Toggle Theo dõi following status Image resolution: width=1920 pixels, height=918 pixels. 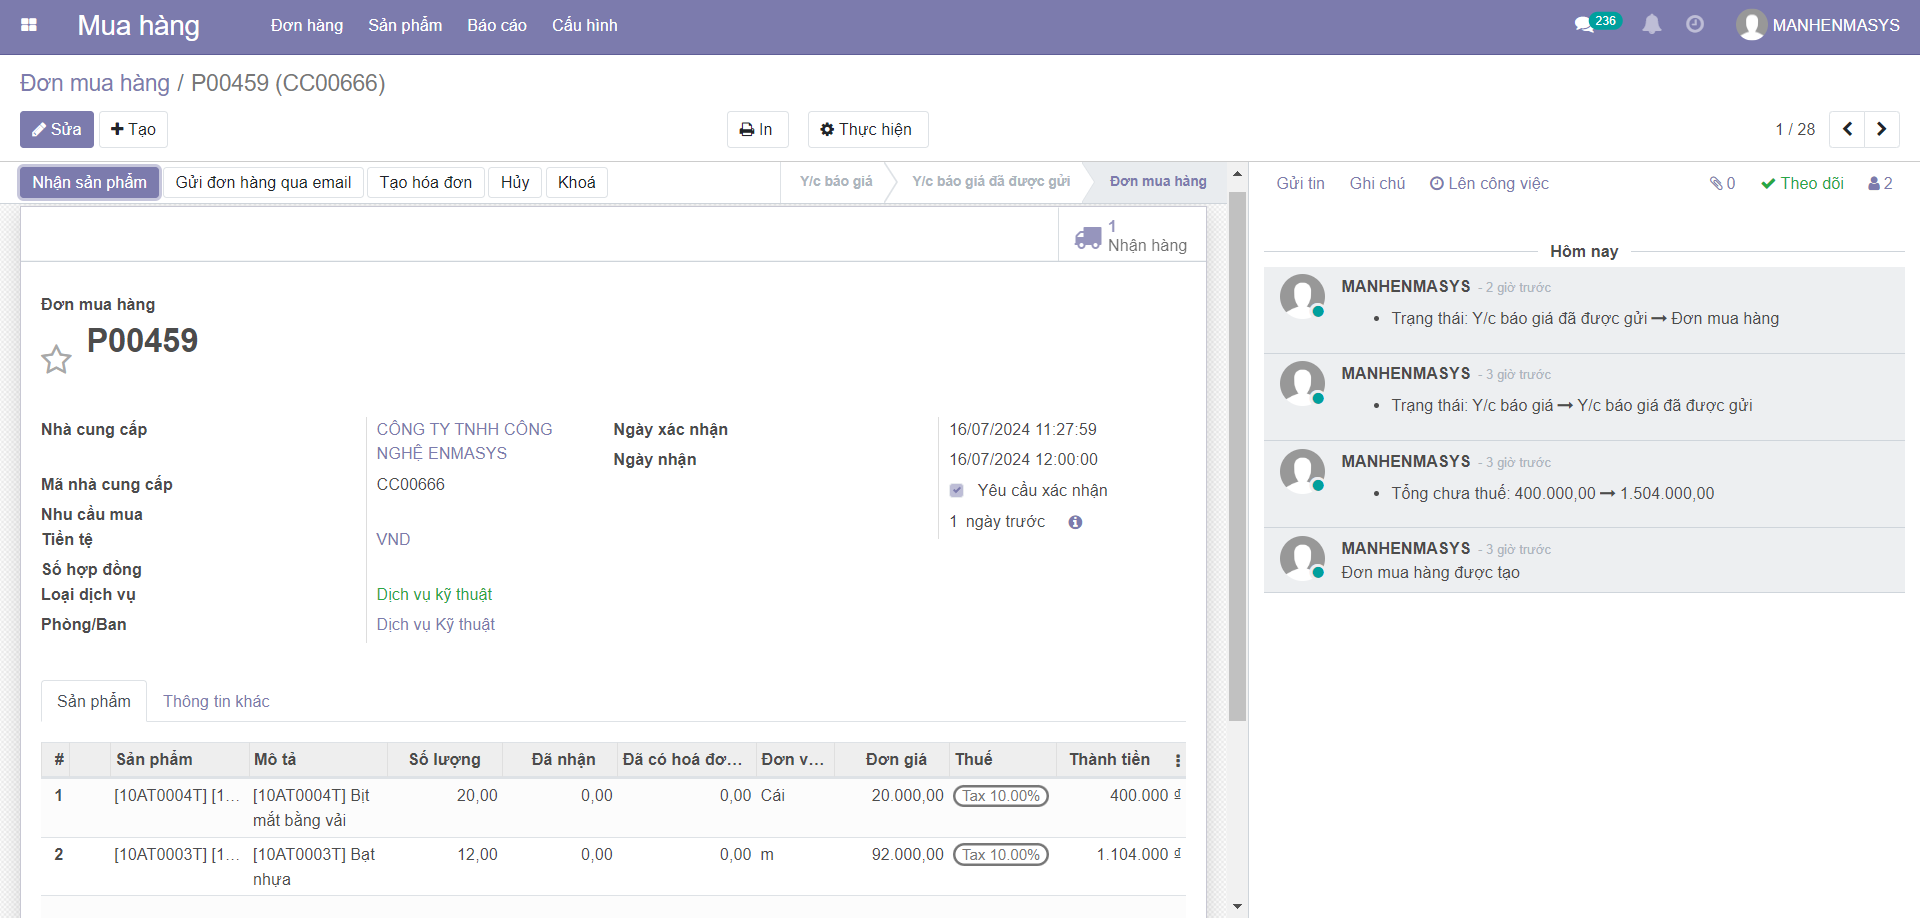pyautogui.click(x=1802, y=183)
